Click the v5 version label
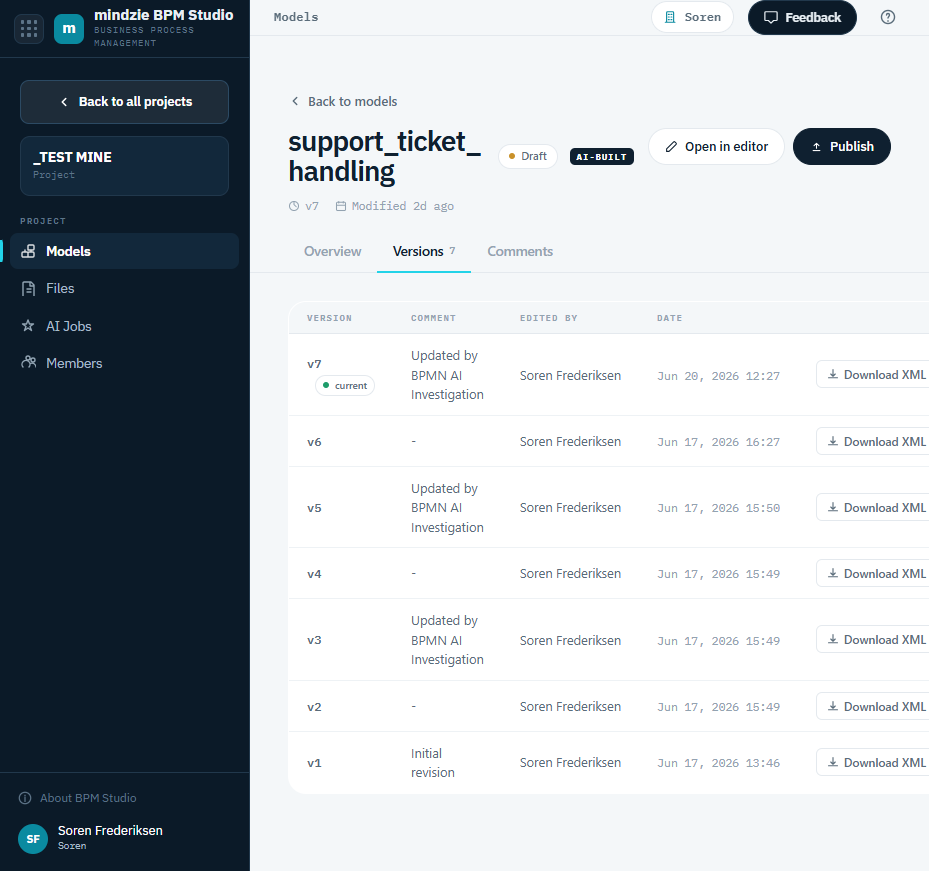929x871 pixels. [314, 508]
